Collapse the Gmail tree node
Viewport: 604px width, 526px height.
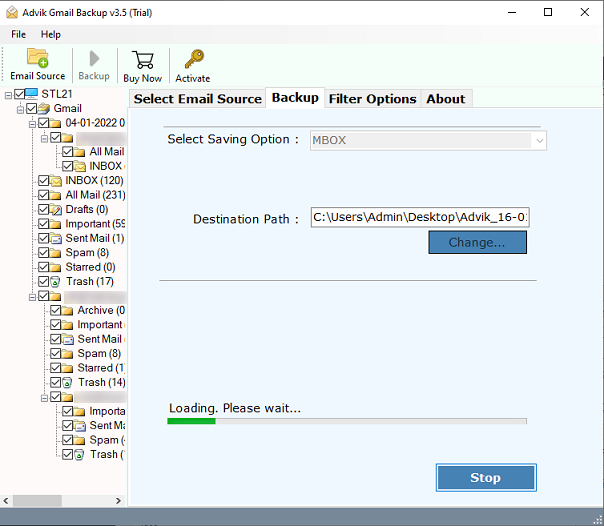(x=20, y=110)
